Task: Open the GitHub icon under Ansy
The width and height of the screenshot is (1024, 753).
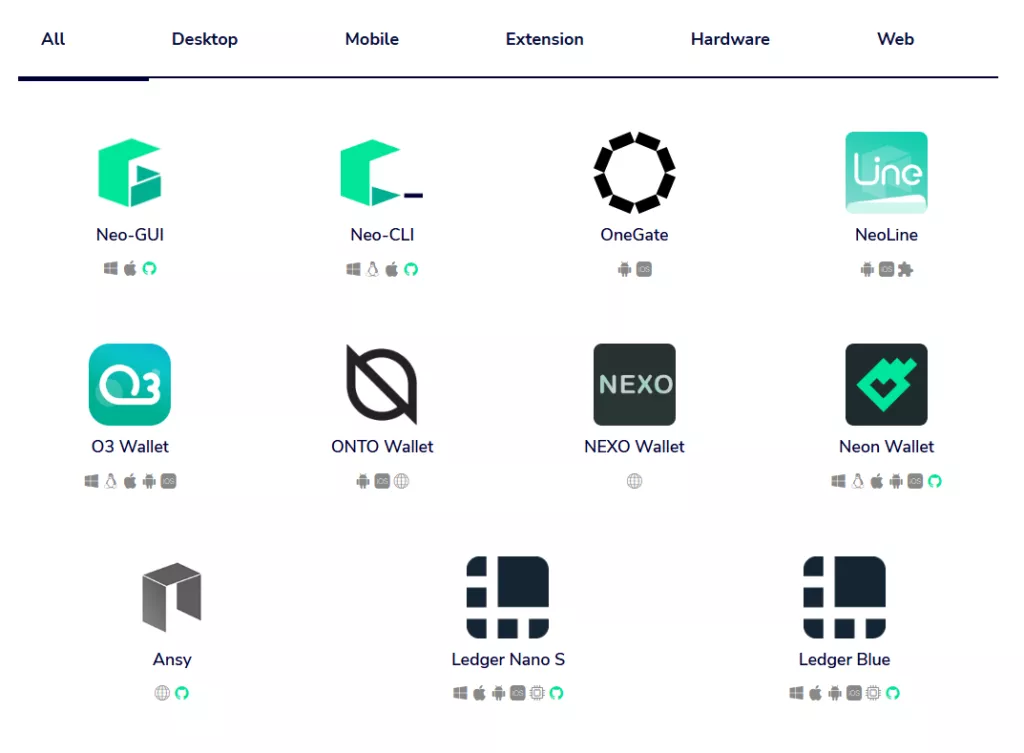Action: point(182,693)
